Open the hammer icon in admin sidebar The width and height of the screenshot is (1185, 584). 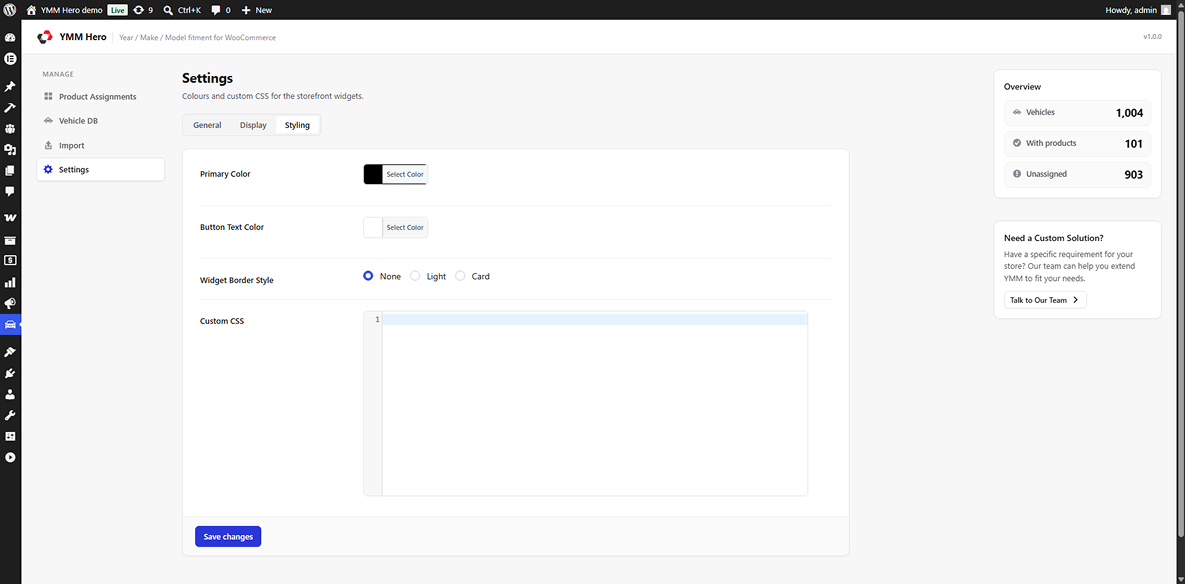pos(11,108)
